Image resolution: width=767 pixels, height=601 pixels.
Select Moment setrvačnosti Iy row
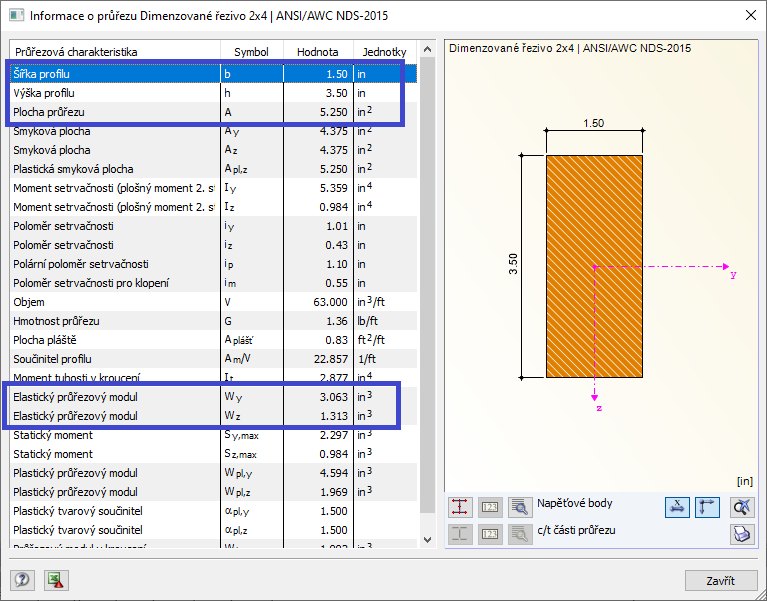tap(213, 188)
